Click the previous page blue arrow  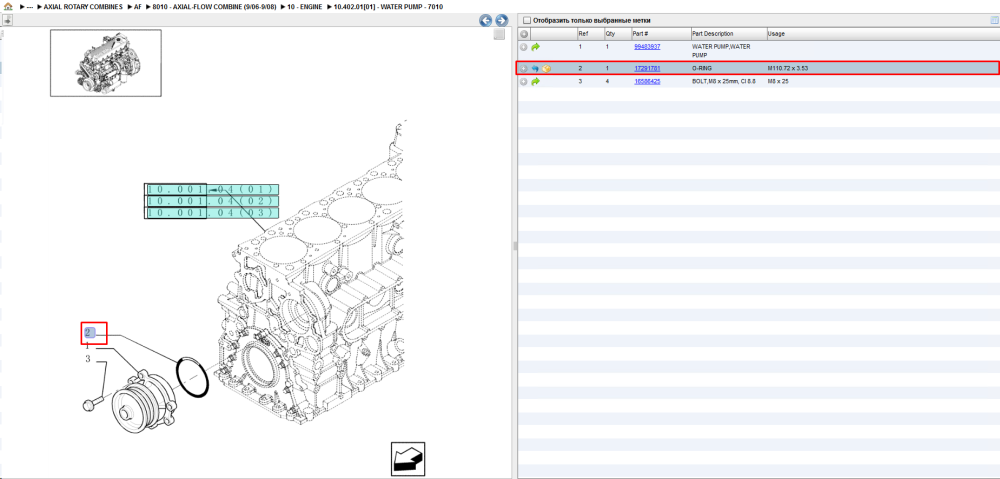(x=486, y=20)
